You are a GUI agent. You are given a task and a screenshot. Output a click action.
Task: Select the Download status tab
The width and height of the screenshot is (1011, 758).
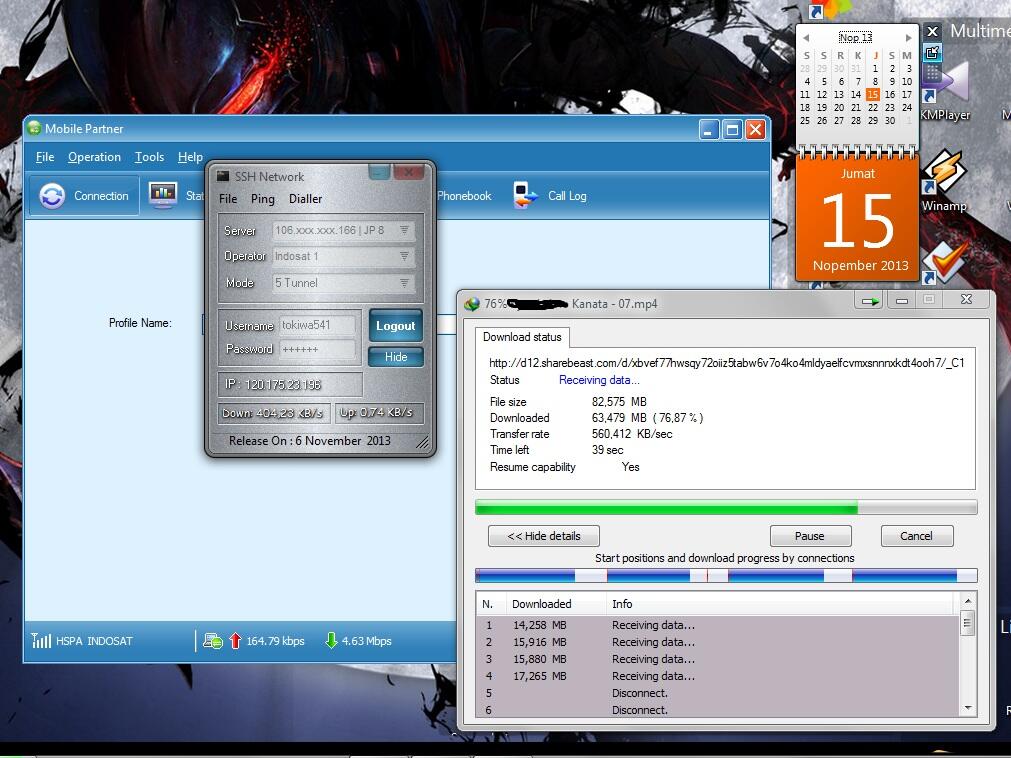(x=522, y=336)
